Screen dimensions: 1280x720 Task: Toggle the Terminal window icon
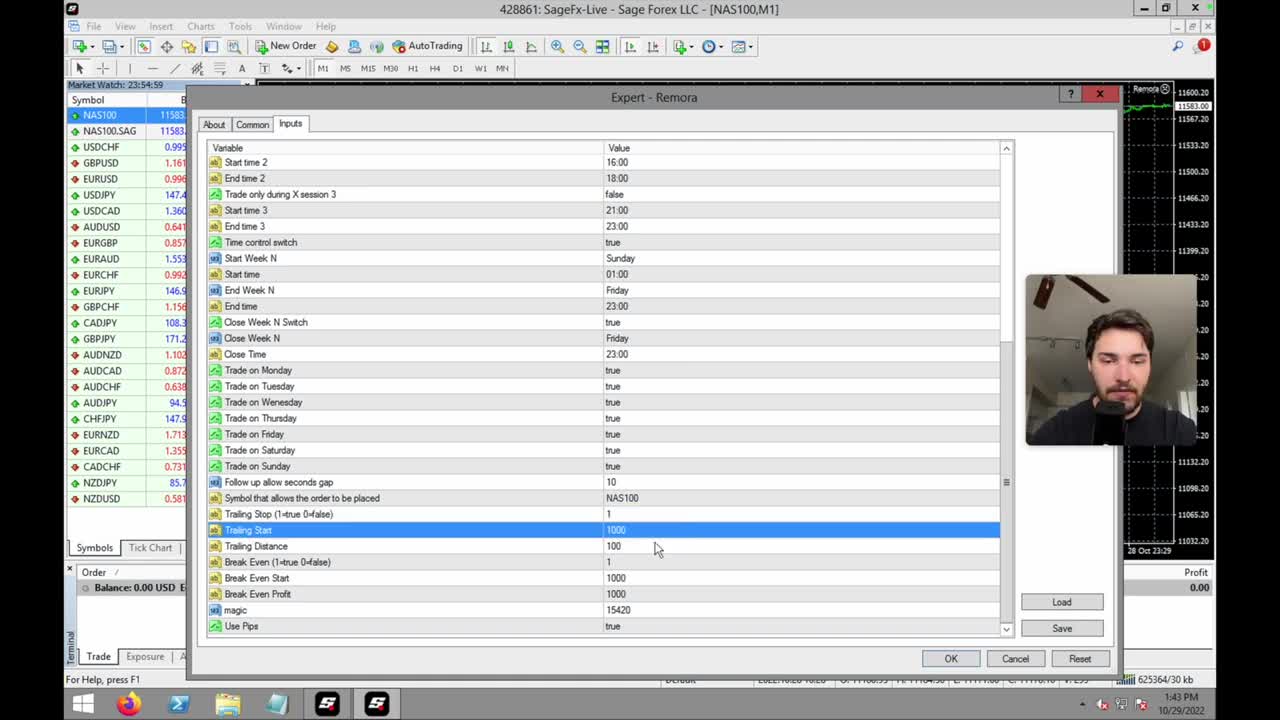(x=211, y=46)
